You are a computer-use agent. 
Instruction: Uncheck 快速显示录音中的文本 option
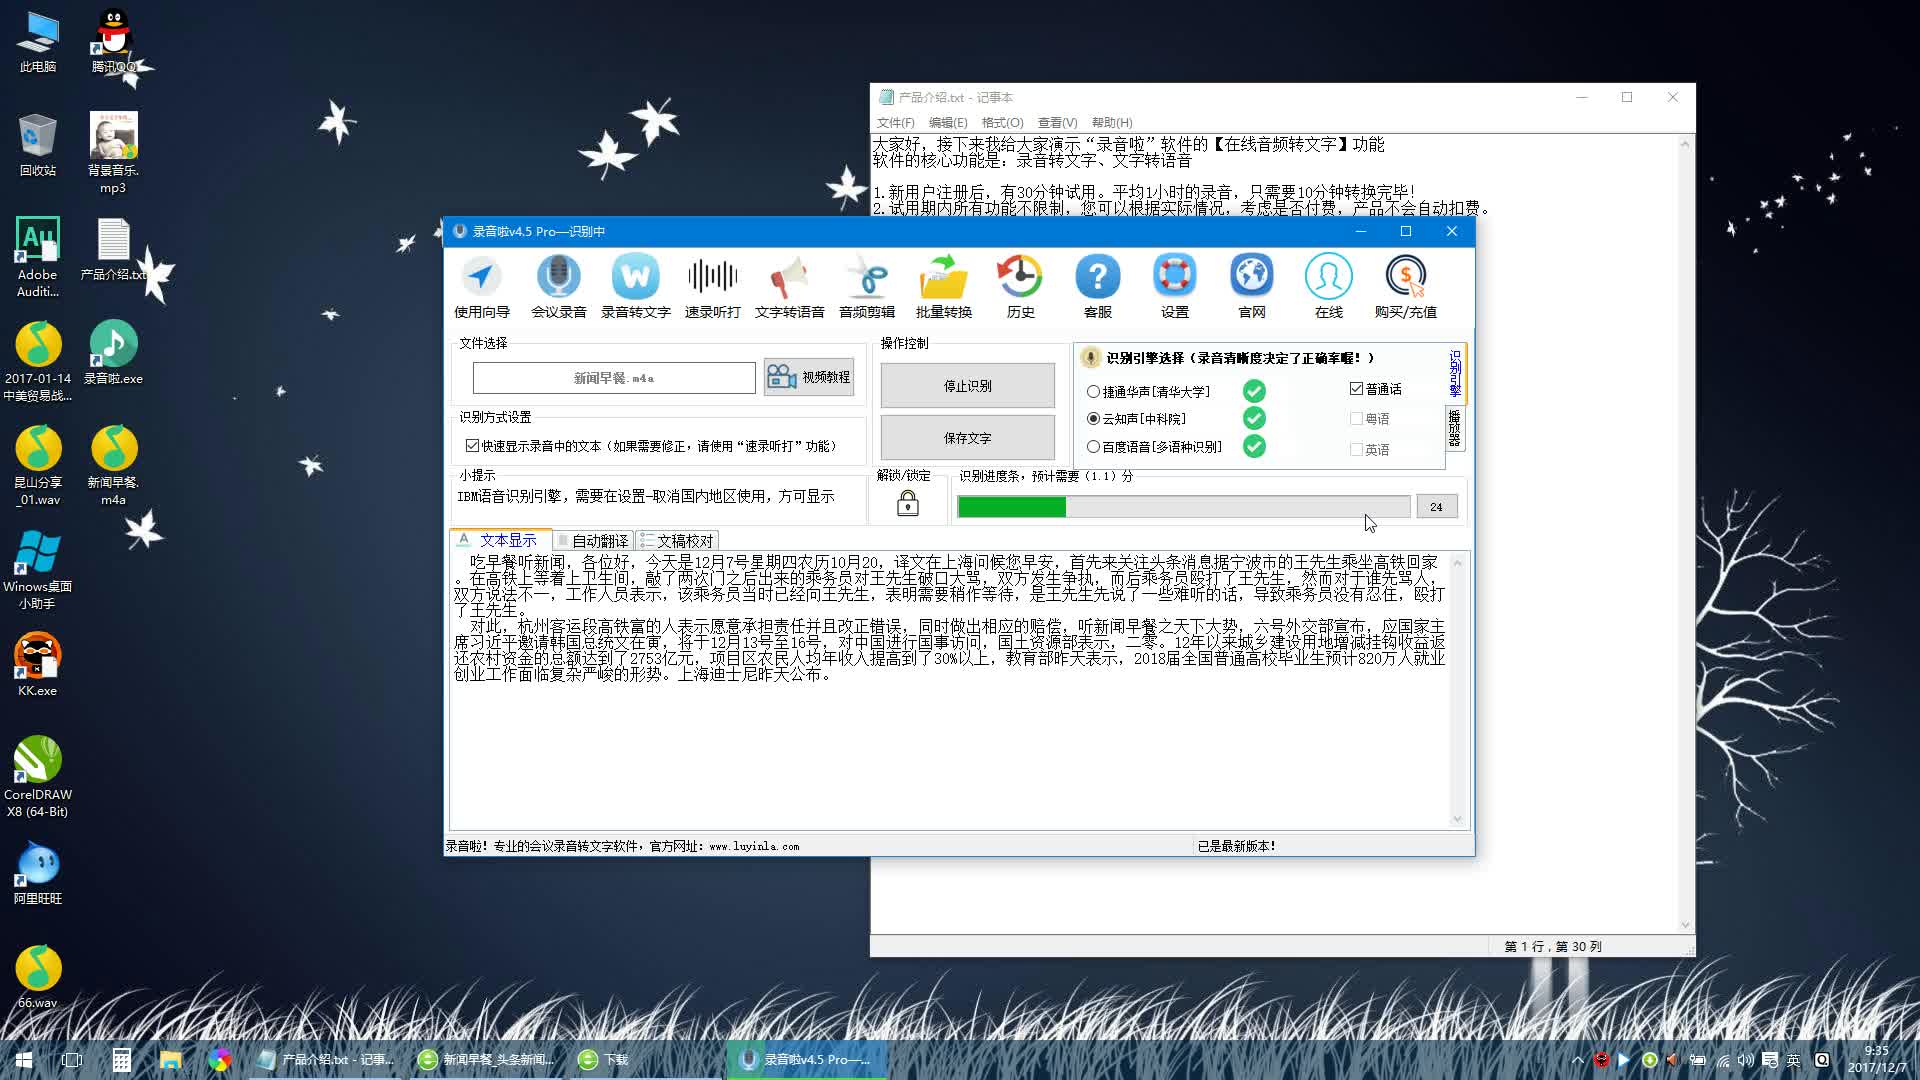click(472, 446)
